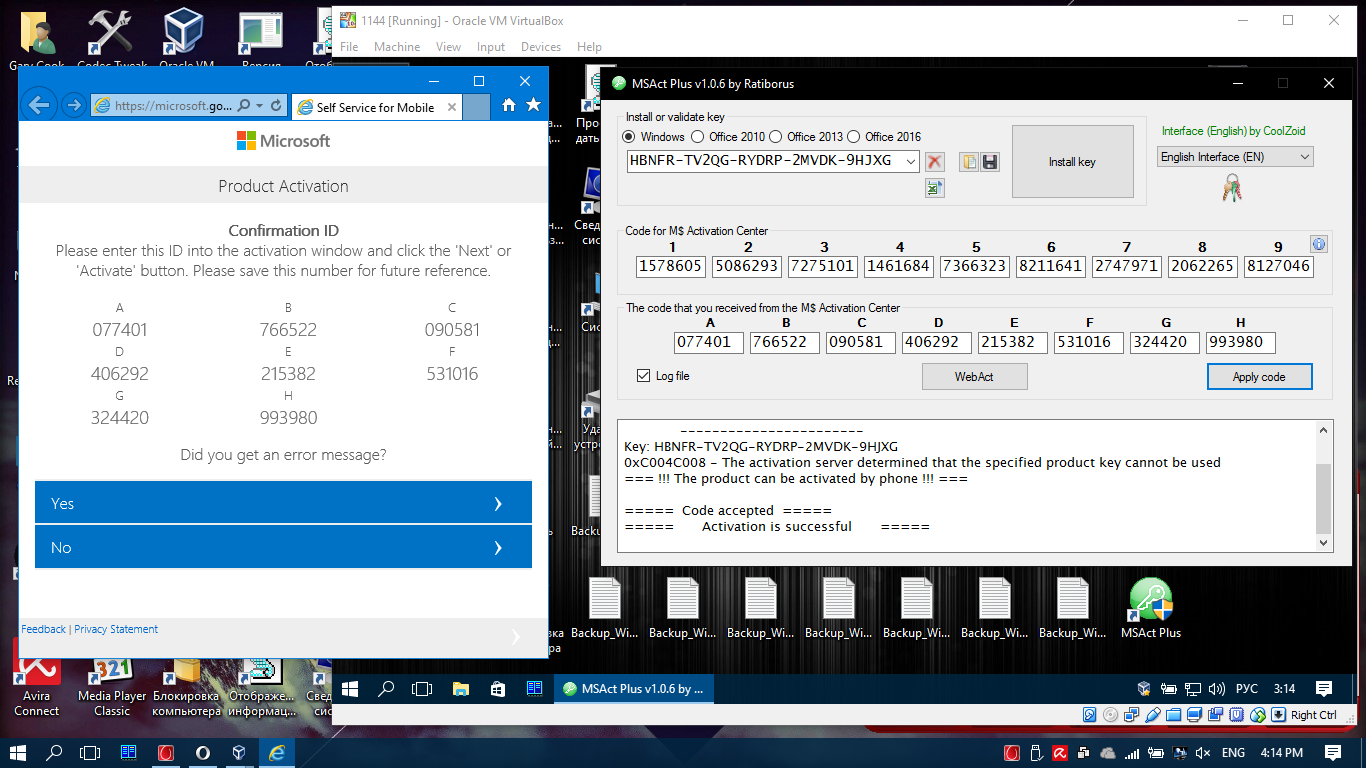Viewport: 1366px width, 768px height.
Task: Click the Privacy Statement link
Action: click(116, 629)
